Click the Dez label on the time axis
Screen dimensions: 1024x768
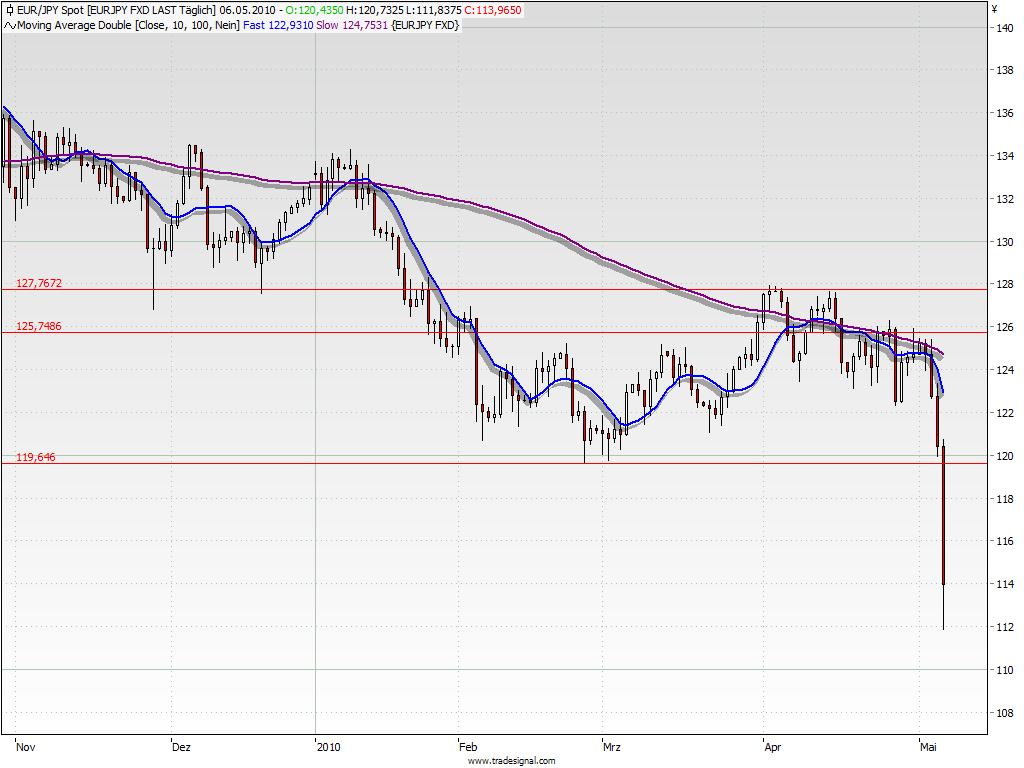coord(181,747)
